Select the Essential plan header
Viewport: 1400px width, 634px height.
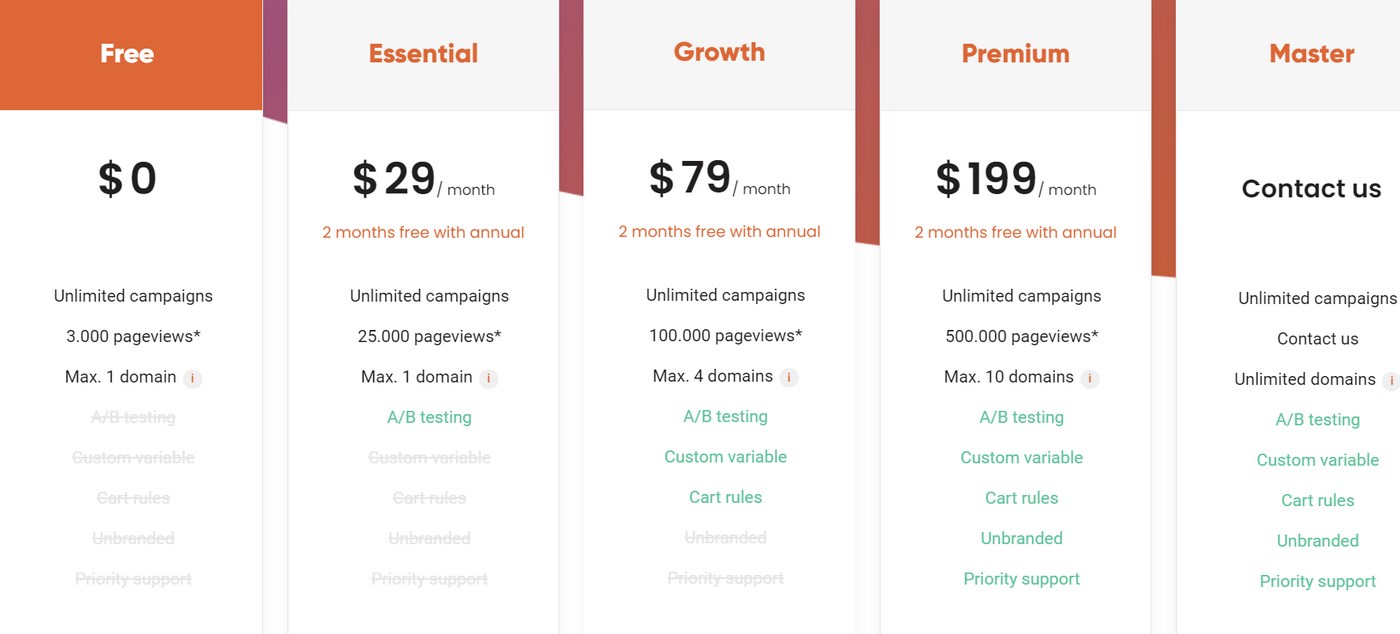coord(423,54)
